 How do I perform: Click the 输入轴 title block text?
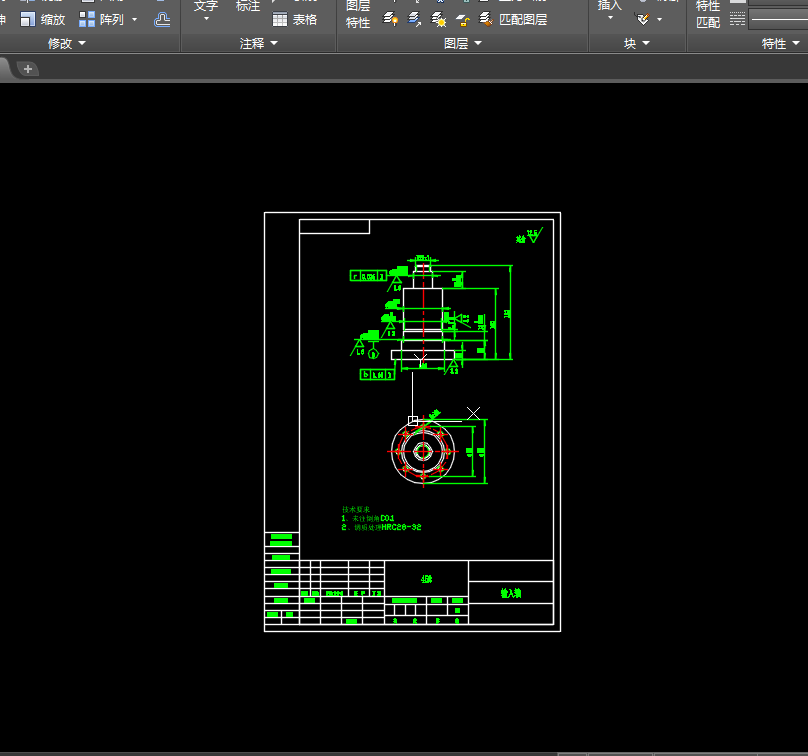pos(511,593)
